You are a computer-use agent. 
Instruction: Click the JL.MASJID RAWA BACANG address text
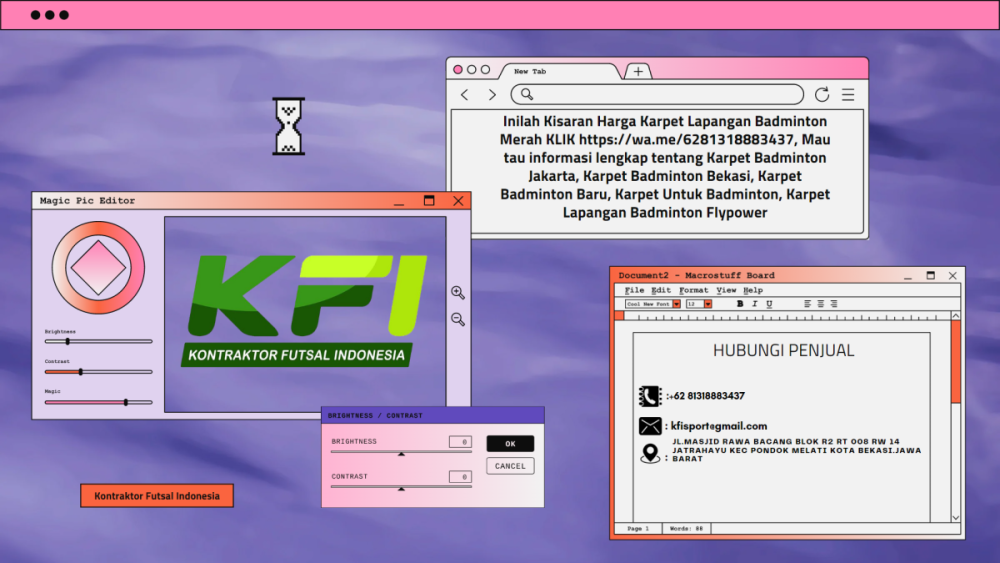[x=797, y=450]
